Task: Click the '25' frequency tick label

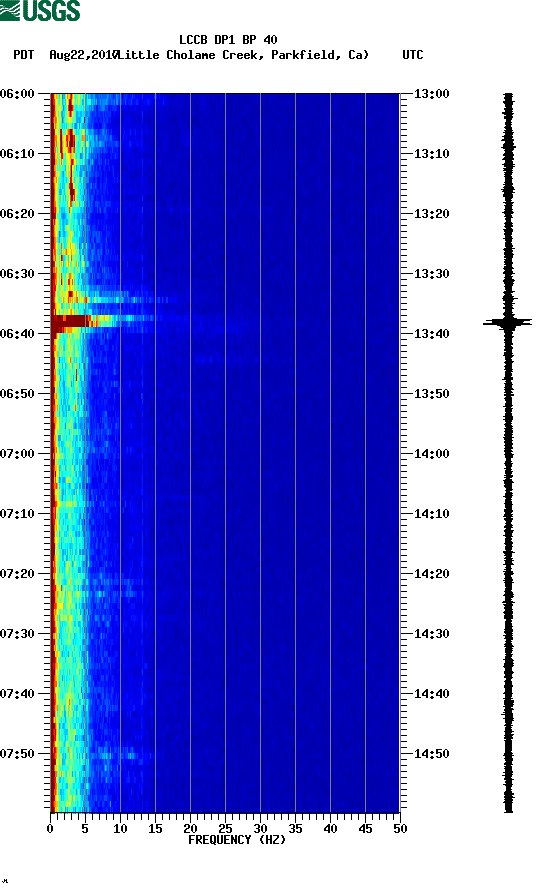Action: [225, 829]
